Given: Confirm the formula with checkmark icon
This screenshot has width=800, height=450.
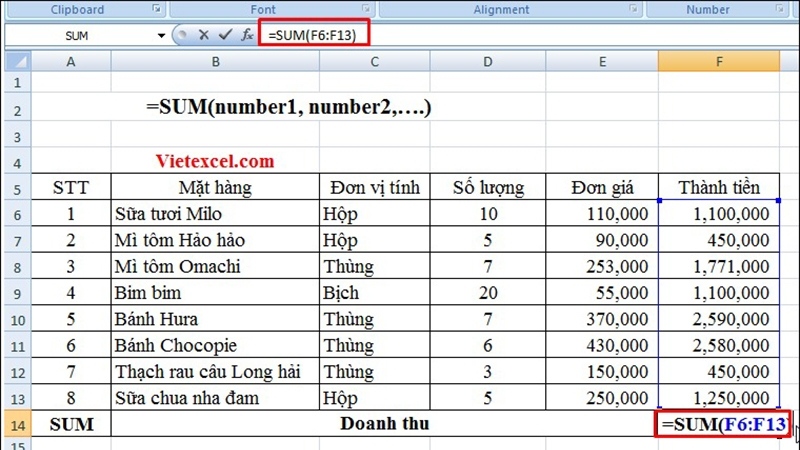Looking at the screenshot, I should 225,35.
